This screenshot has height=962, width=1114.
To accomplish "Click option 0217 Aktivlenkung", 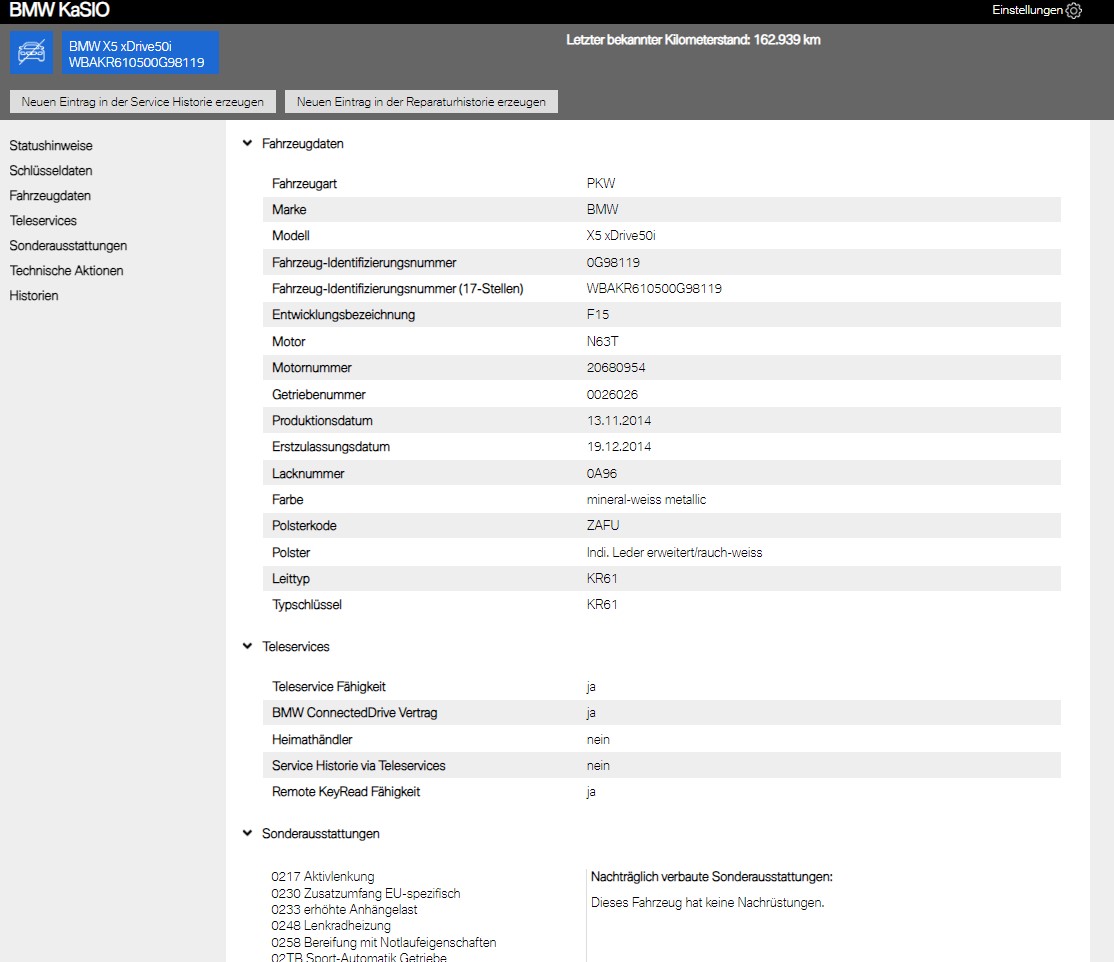I will click(x=323, y=877).
